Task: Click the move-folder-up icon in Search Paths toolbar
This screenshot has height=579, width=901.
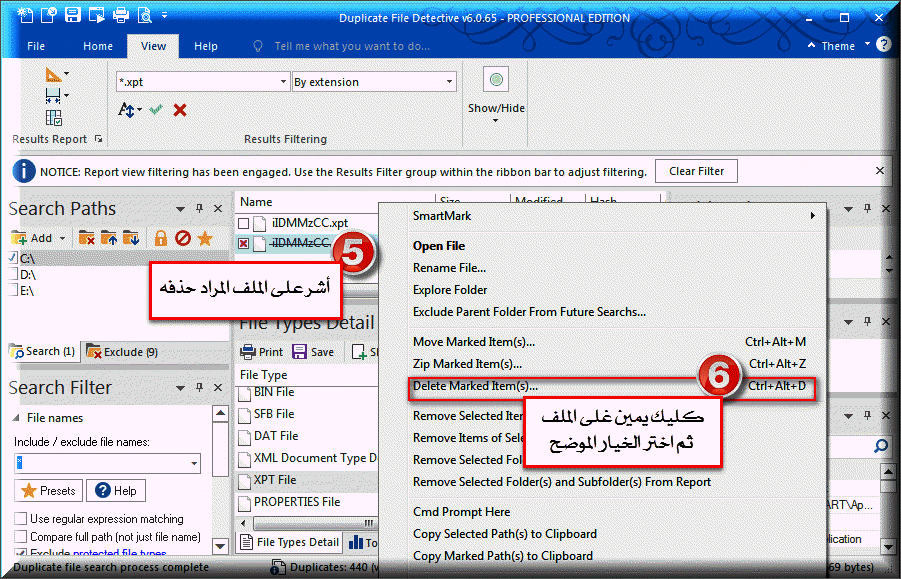Action: [109, 238]
